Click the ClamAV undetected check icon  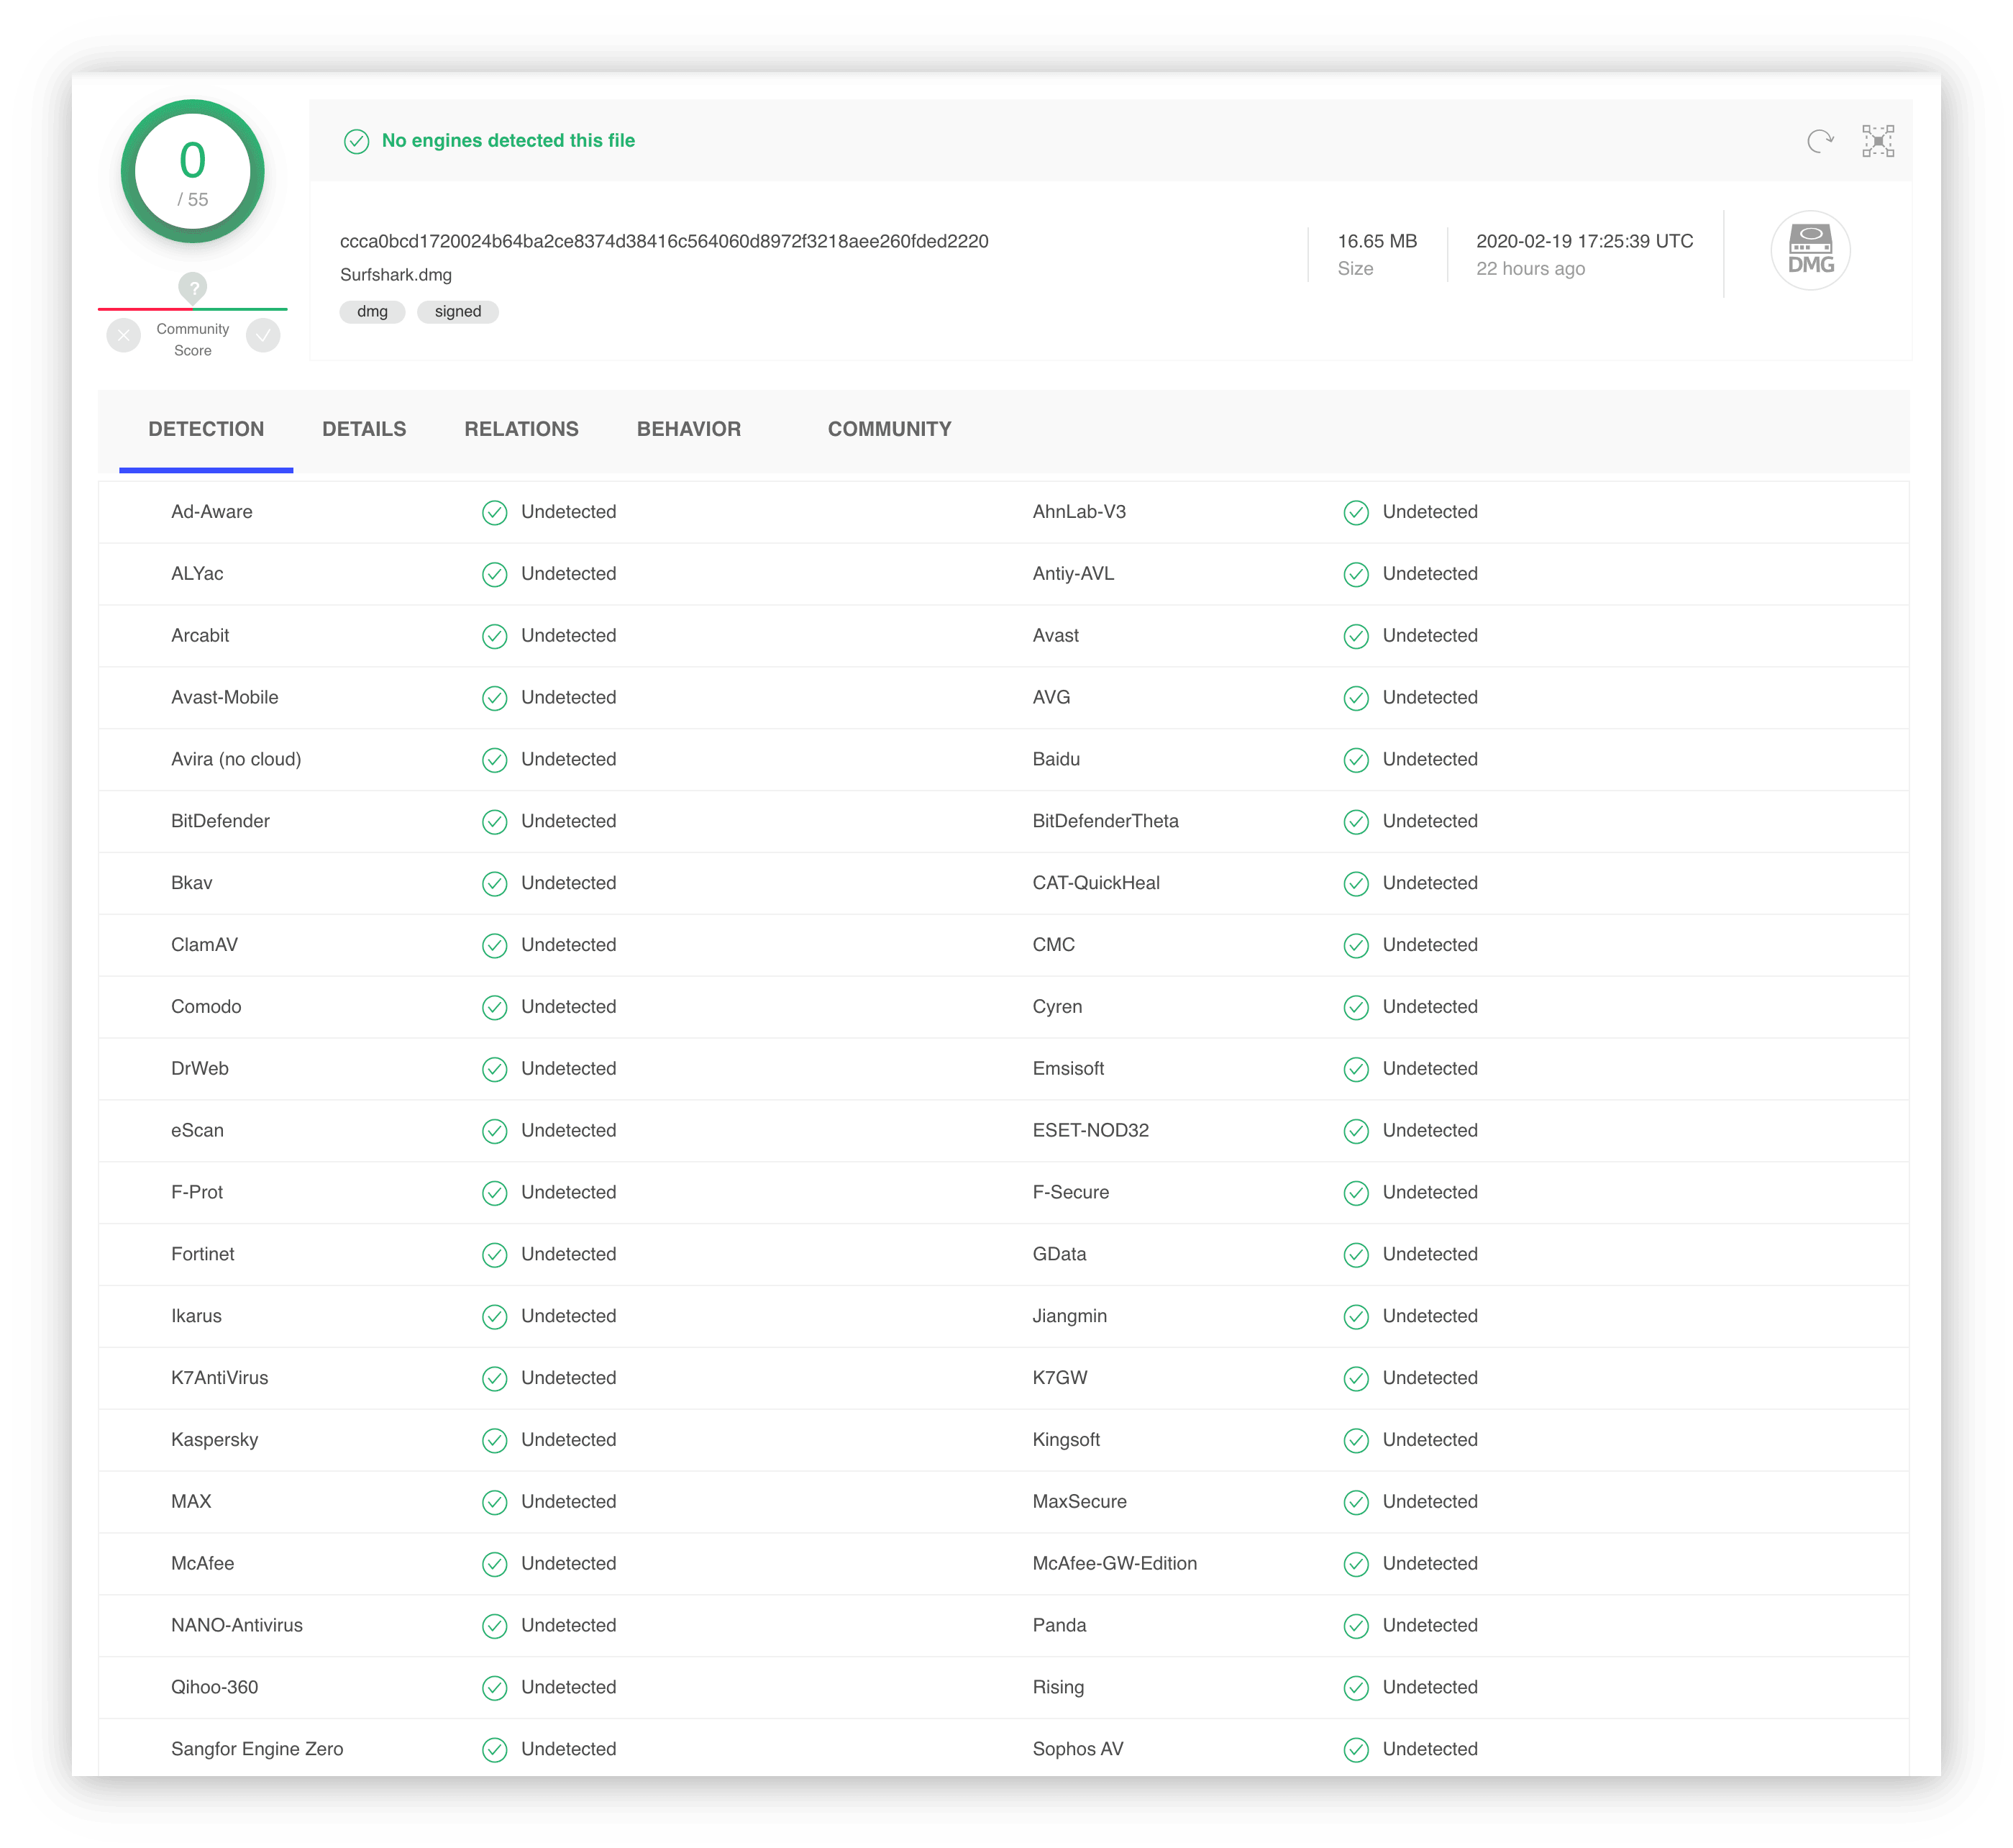pyautogui.click(x=494, y=945)
